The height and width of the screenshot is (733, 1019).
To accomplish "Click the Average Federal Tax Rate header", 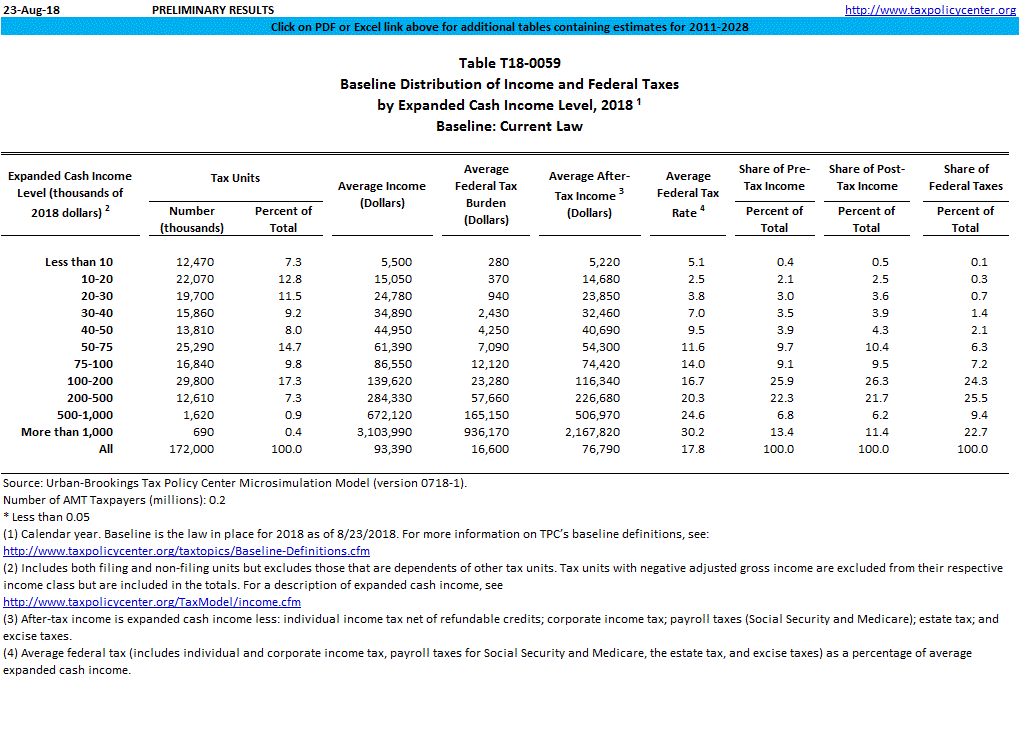I will coord(688,194).
